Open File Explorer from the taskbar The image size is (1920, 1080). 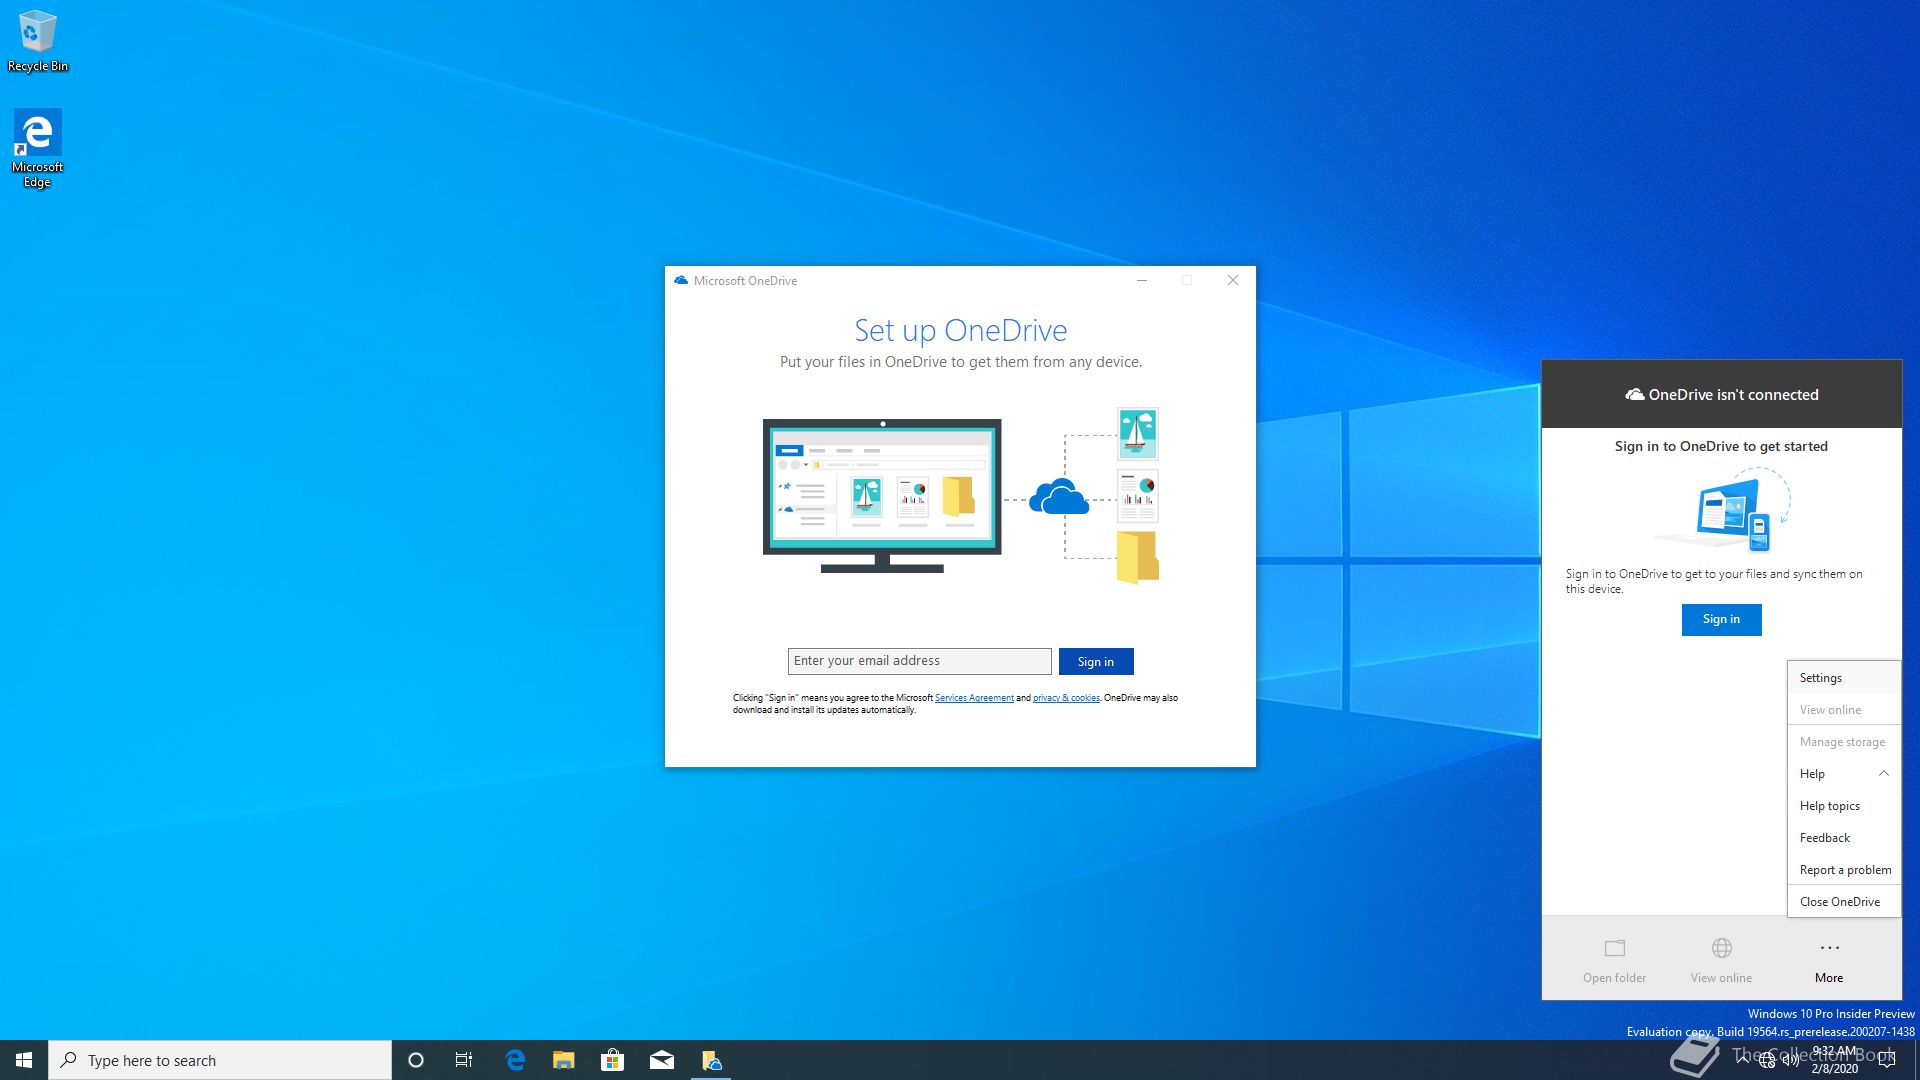564,1060
